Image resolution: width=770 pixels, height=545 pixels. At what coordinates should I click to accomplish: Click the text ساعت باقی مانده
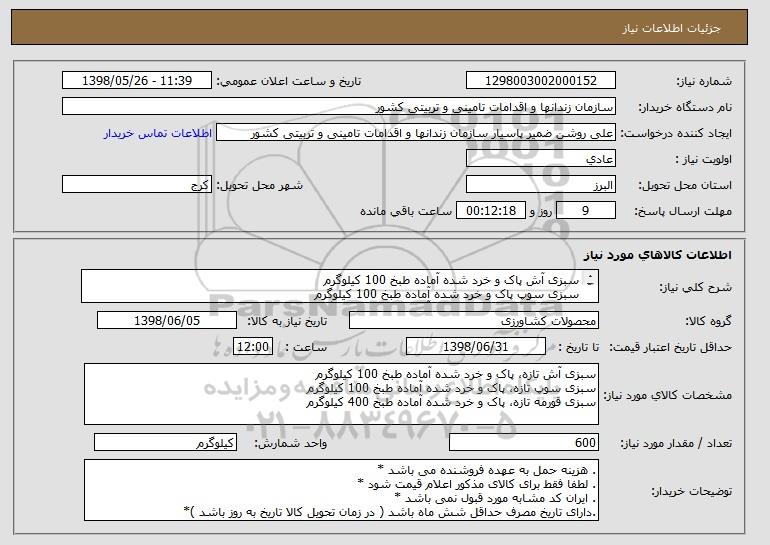tap(406, 211)
